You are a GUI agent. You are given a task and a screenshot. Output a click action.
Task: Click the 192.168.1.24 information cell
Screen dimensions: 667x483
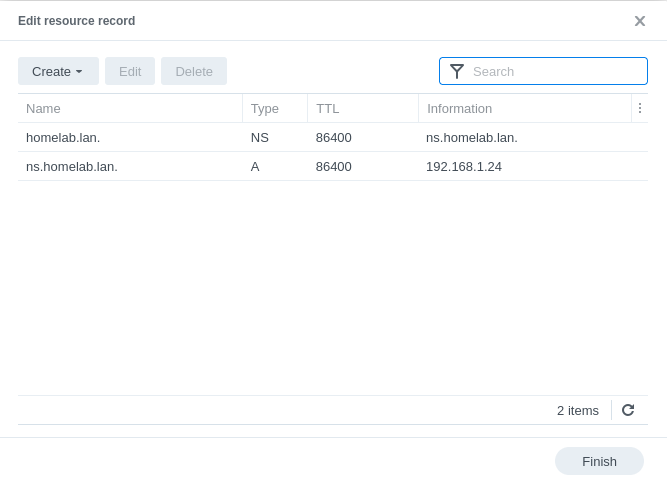click(464, 166)
